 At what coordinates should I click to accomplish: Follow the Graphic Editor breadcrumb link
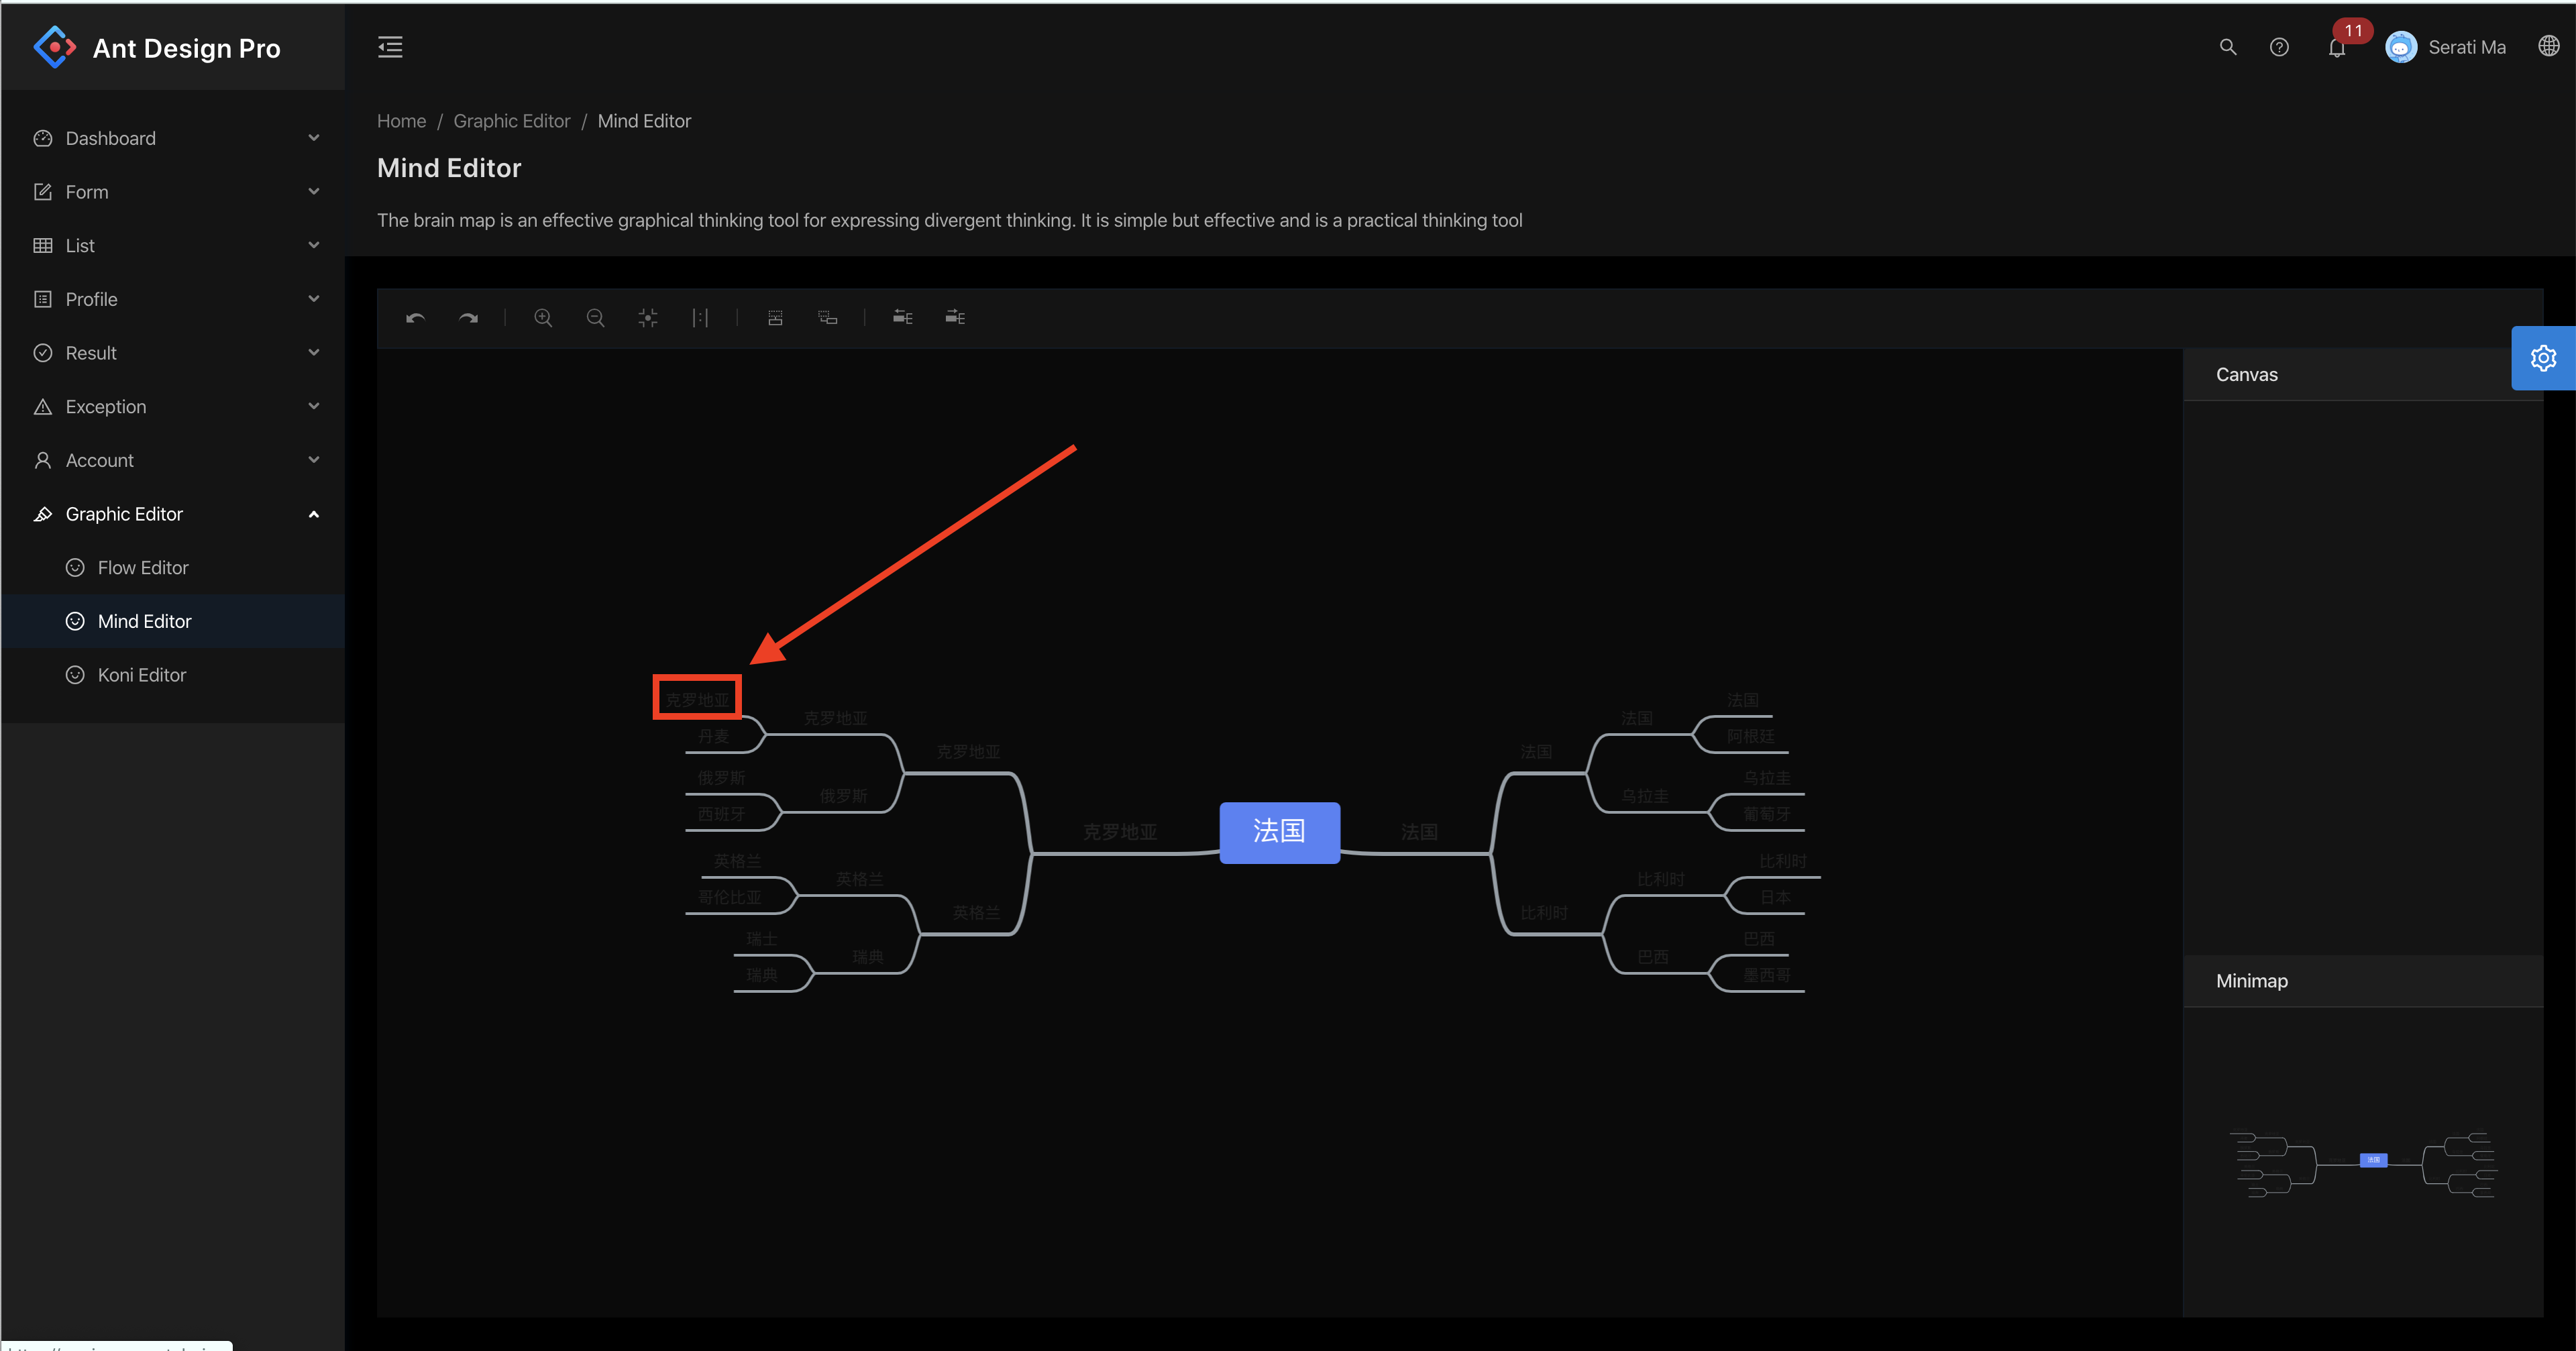511,120
